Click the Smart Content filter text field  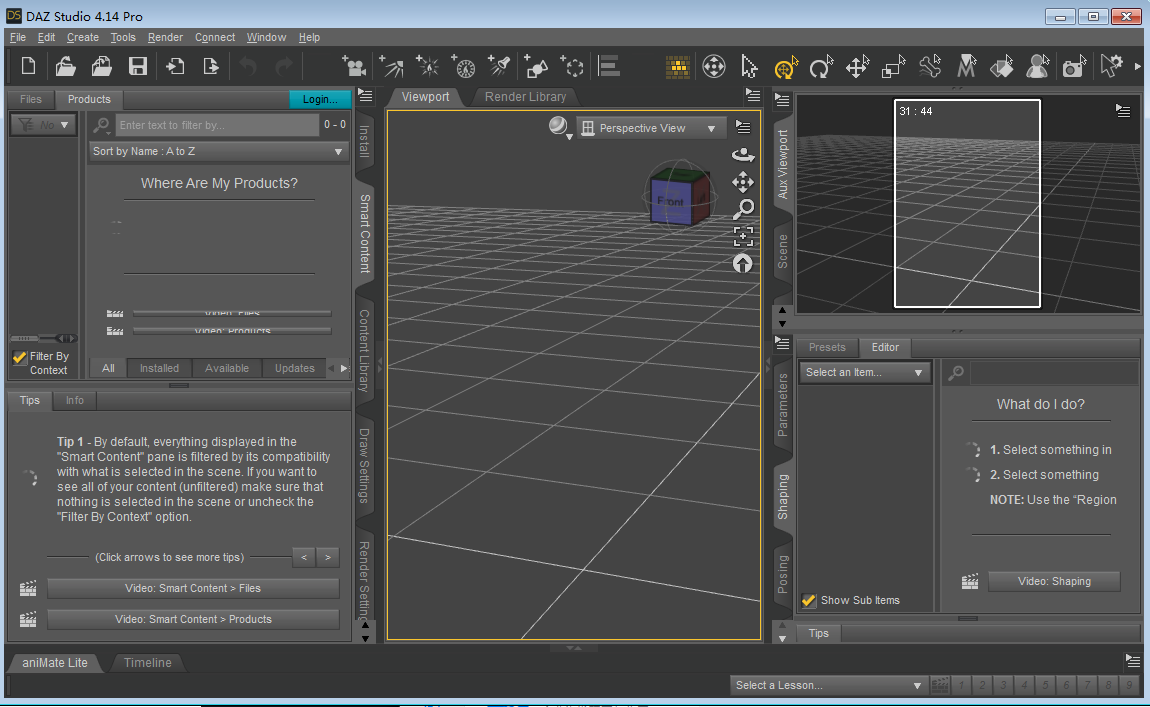[x=218, y=125]
